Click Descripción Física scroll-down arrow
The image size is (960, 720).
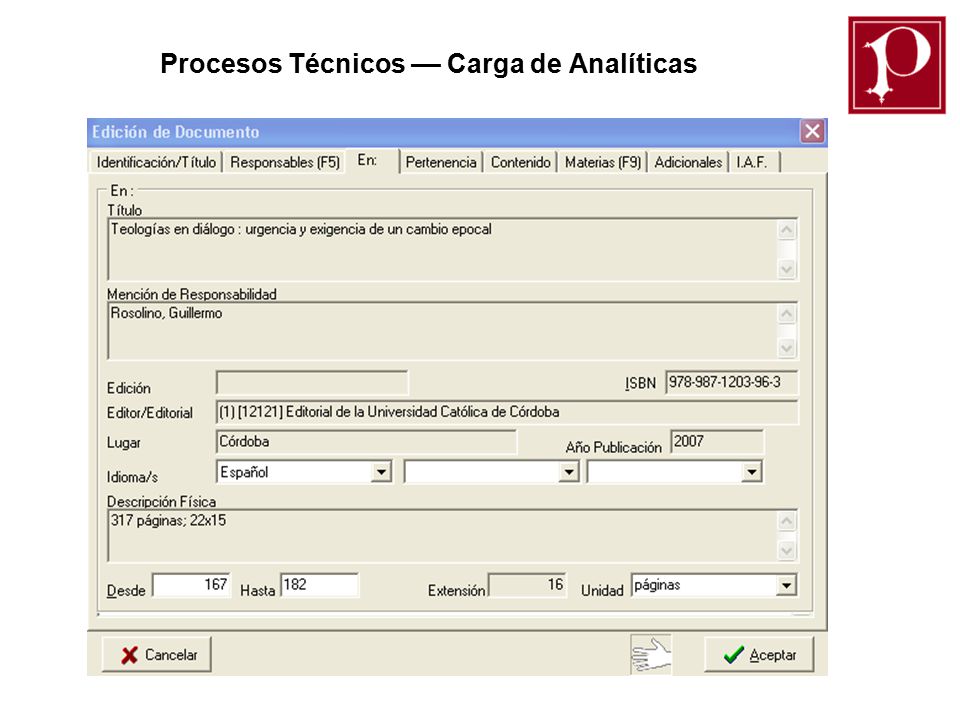pos(787,551)
